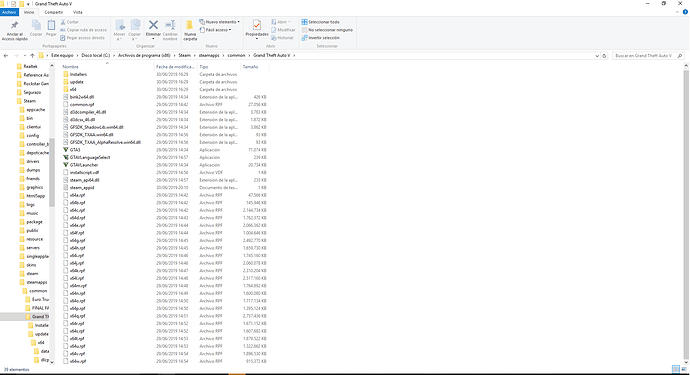The height and width of the screenshot is (375, 690).
Task: Expand address bar history dropdown
Action: (x=597, y=56)
